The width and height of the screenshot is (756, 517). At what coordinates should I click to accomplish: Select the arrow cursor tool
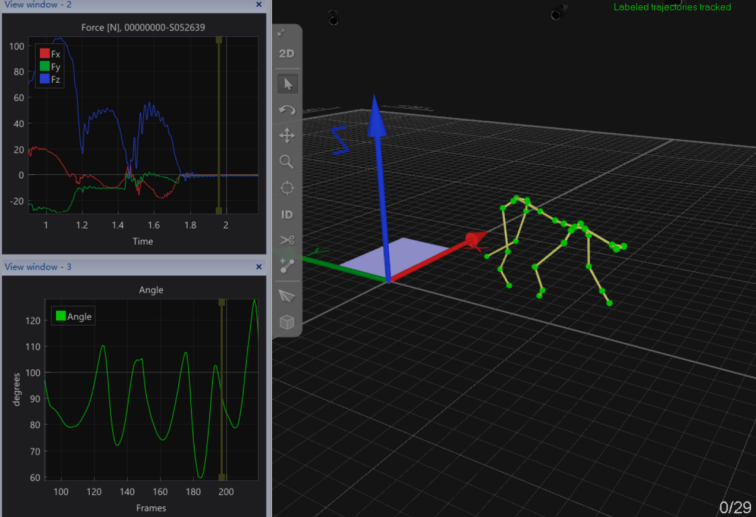coord(287,83)
